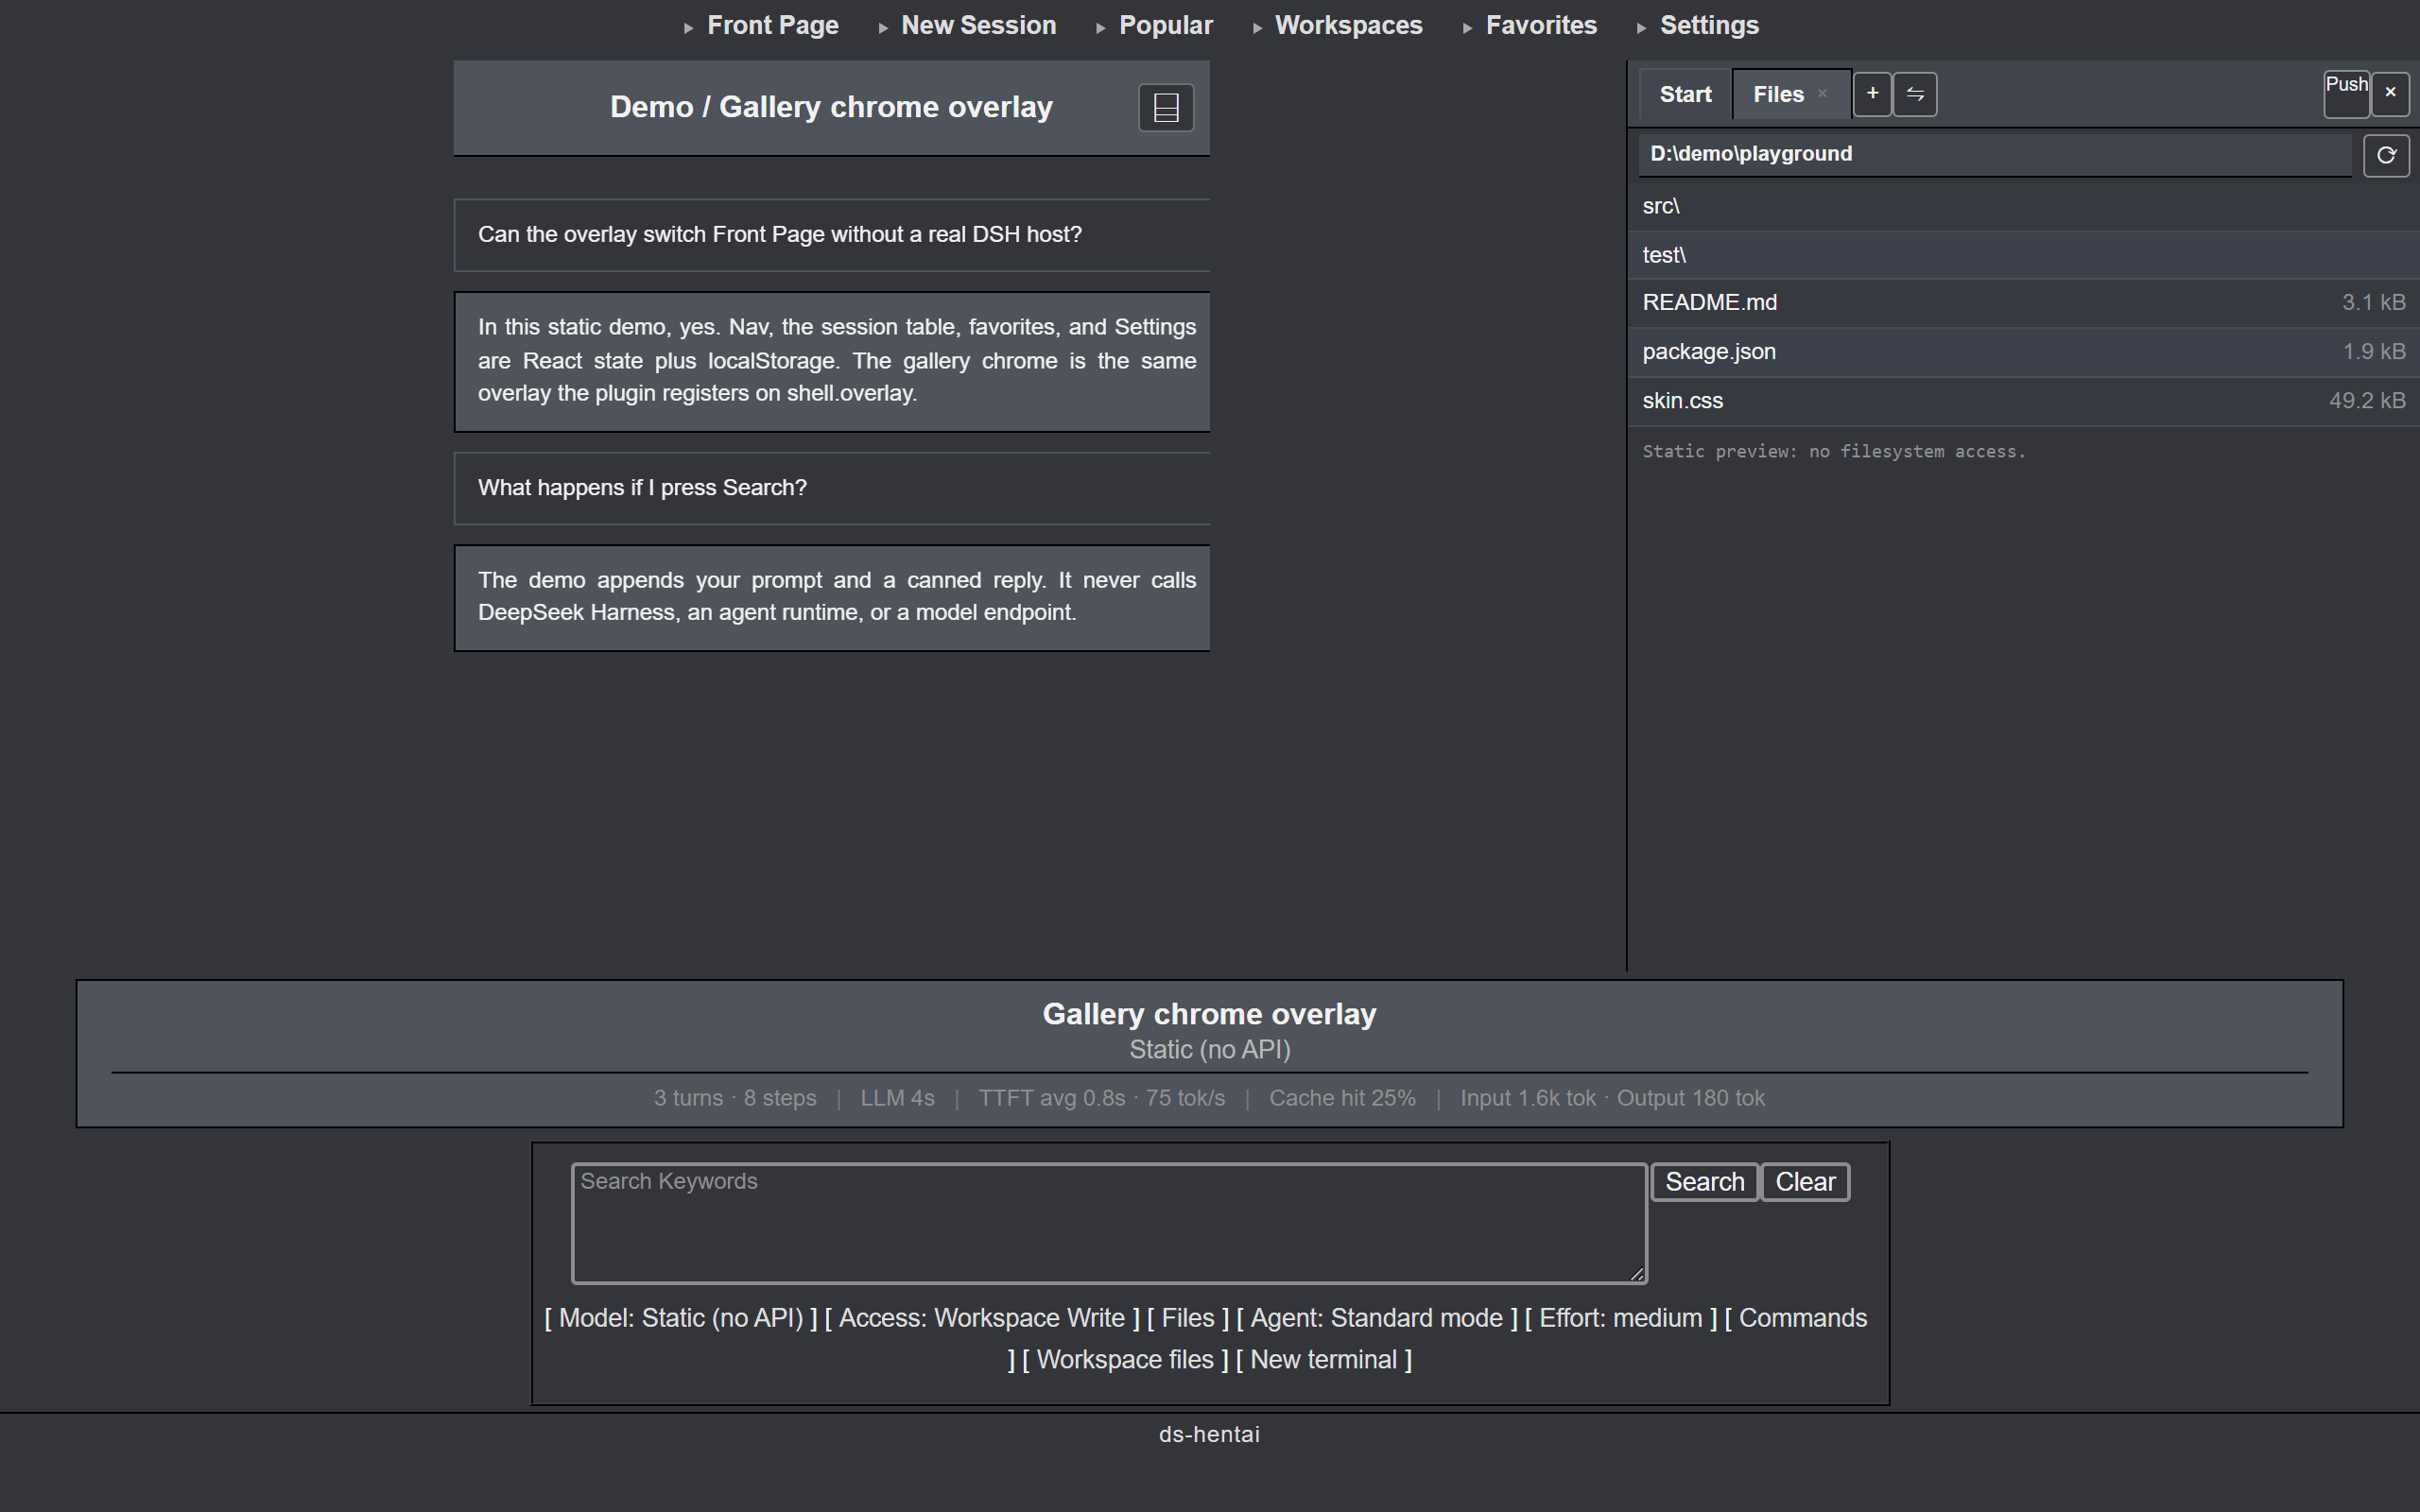2420x1512 pixels.
Task: Click the [ New terminal ] link
Action: (x=1324, y=1360)
